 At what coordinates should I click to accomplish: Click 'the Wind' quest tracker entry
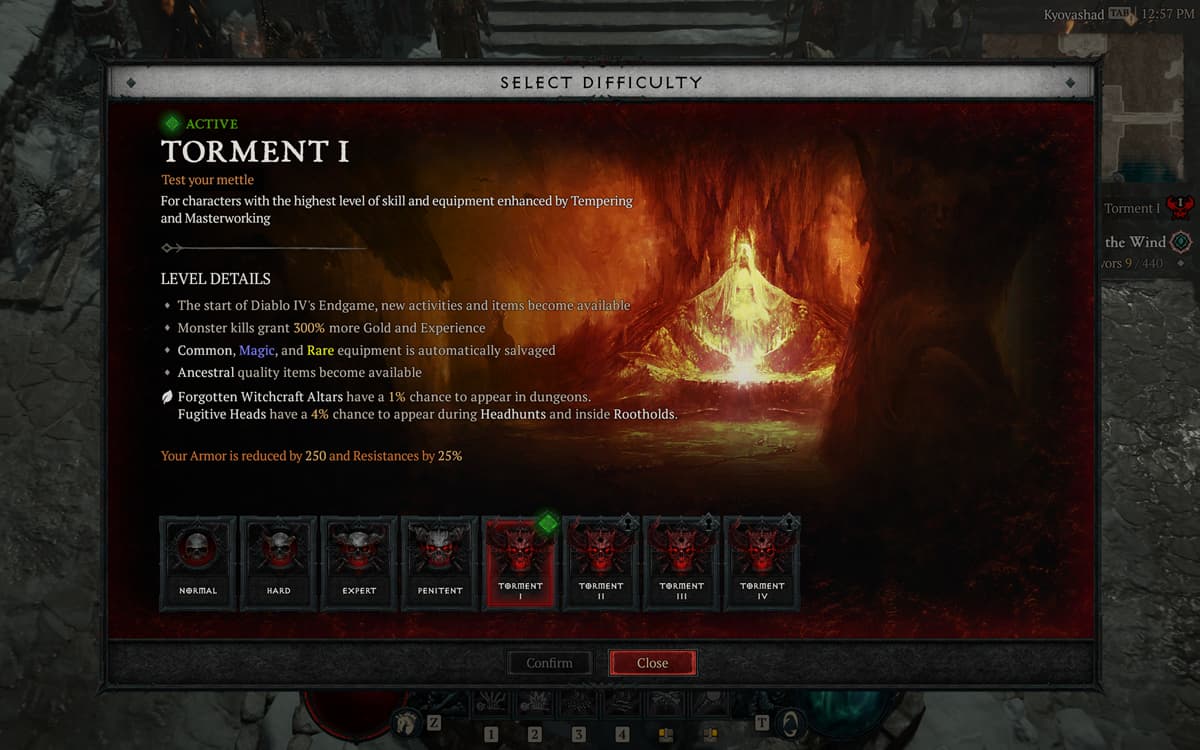[1136, 241]
